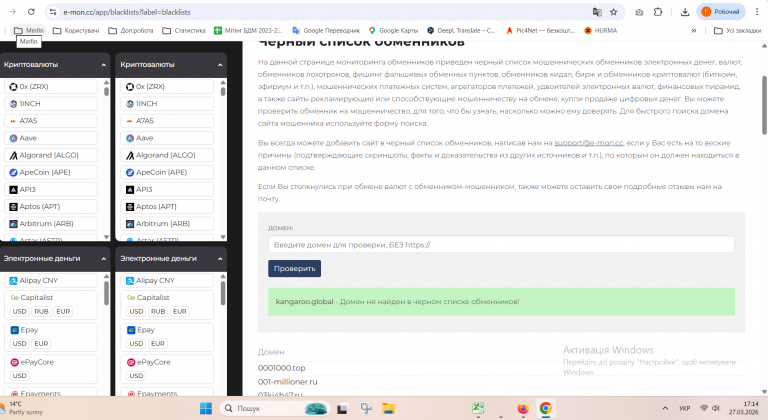Select API3 in the right crypto list

click(x=168, y=189)
